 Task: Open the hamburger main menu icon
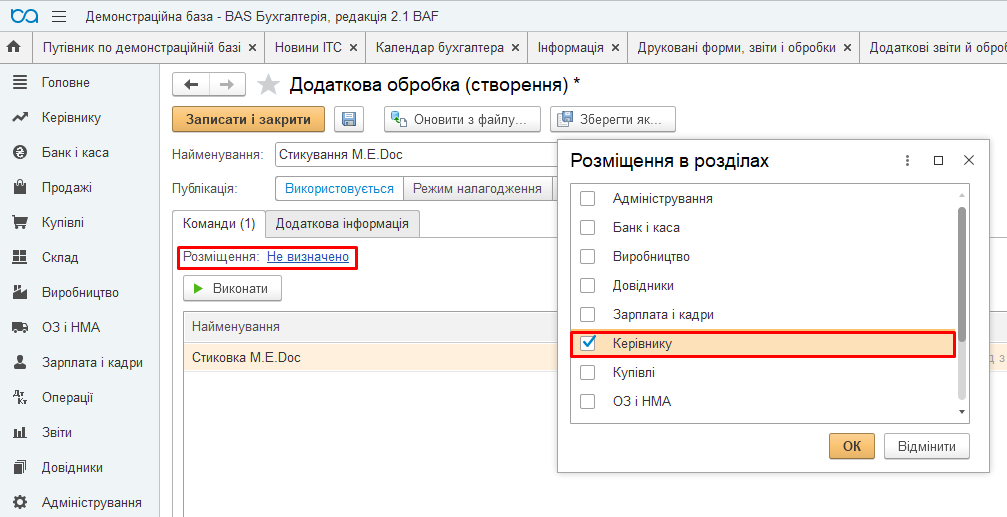pos(59,17)
